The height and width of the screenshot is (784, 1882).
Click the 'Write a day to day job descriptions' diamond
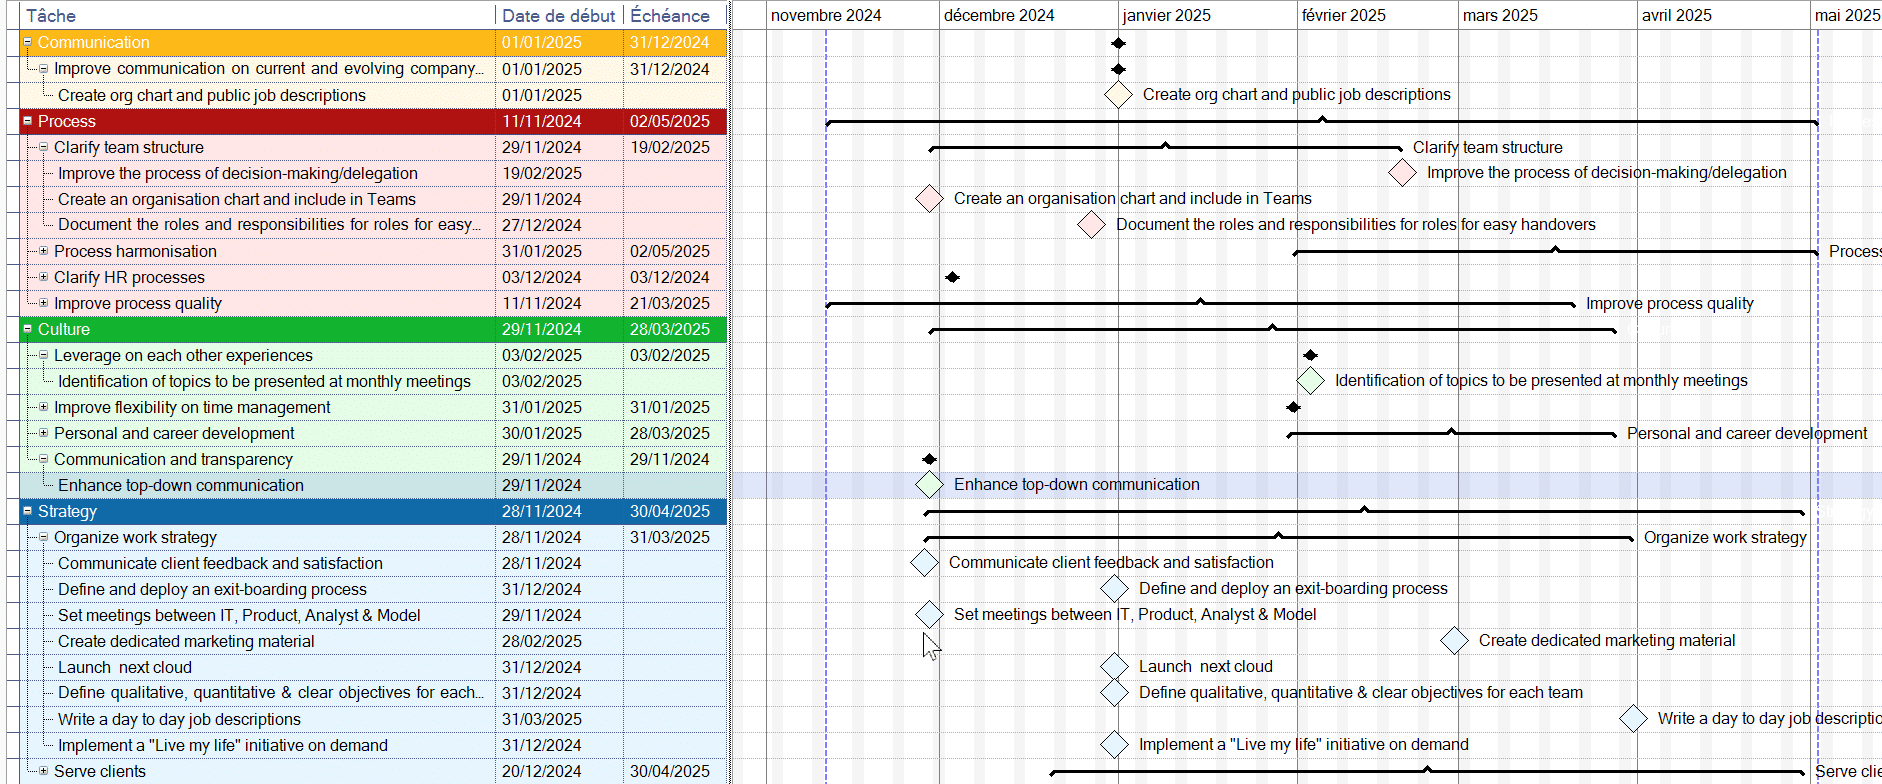pos(1633,719)
